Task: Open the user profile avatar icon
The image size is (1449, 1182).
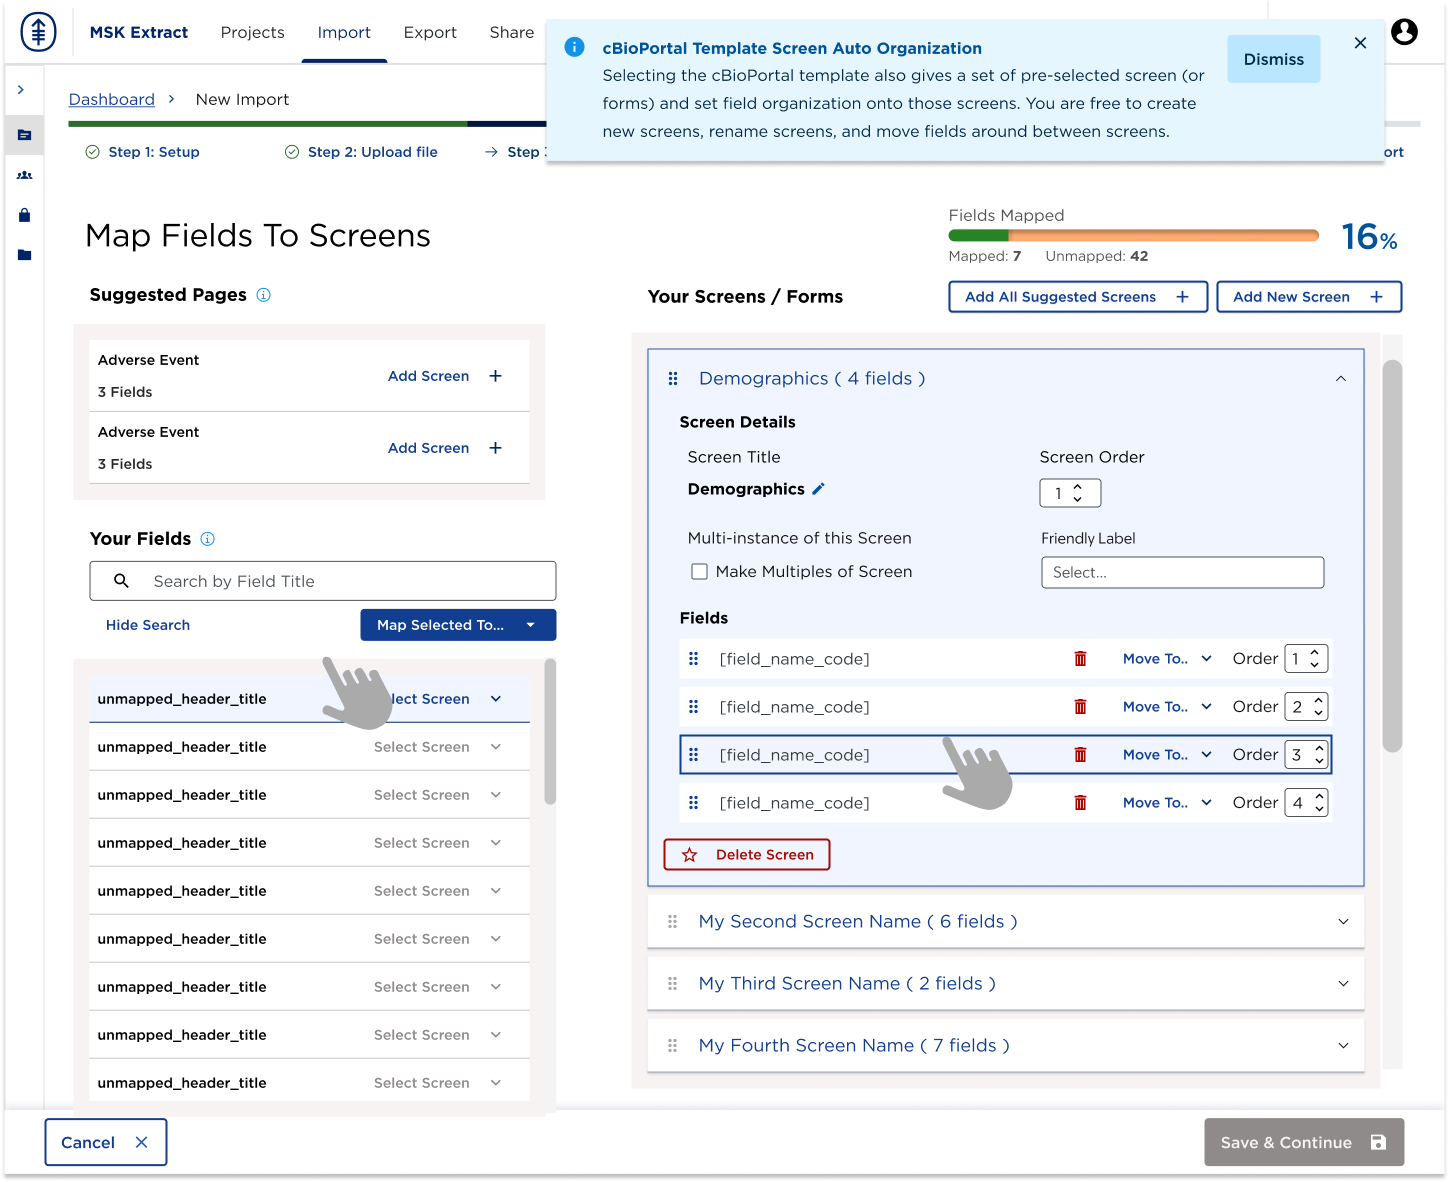Action: tap(1404, 32)
